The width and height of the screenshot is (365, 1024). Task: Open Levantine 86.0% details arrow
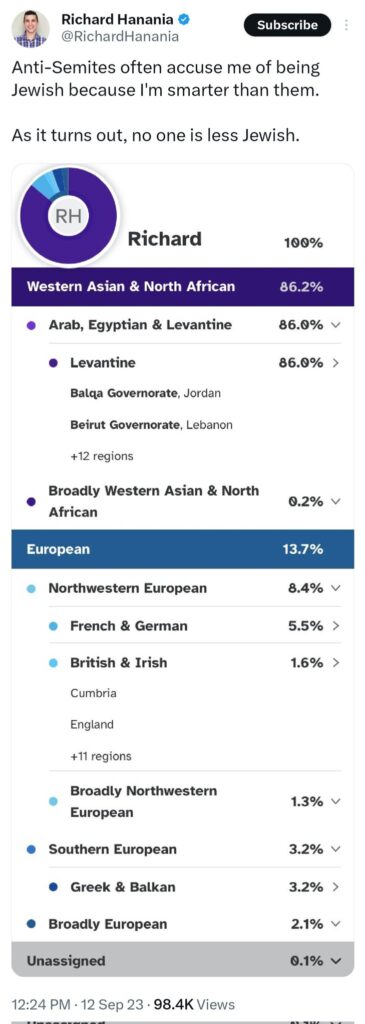(336, 362)
